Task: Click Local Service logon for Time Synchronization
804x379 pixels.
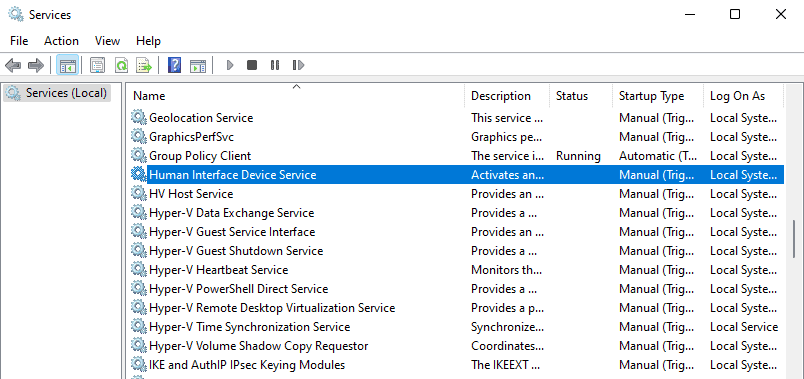Action: point(743,327)
